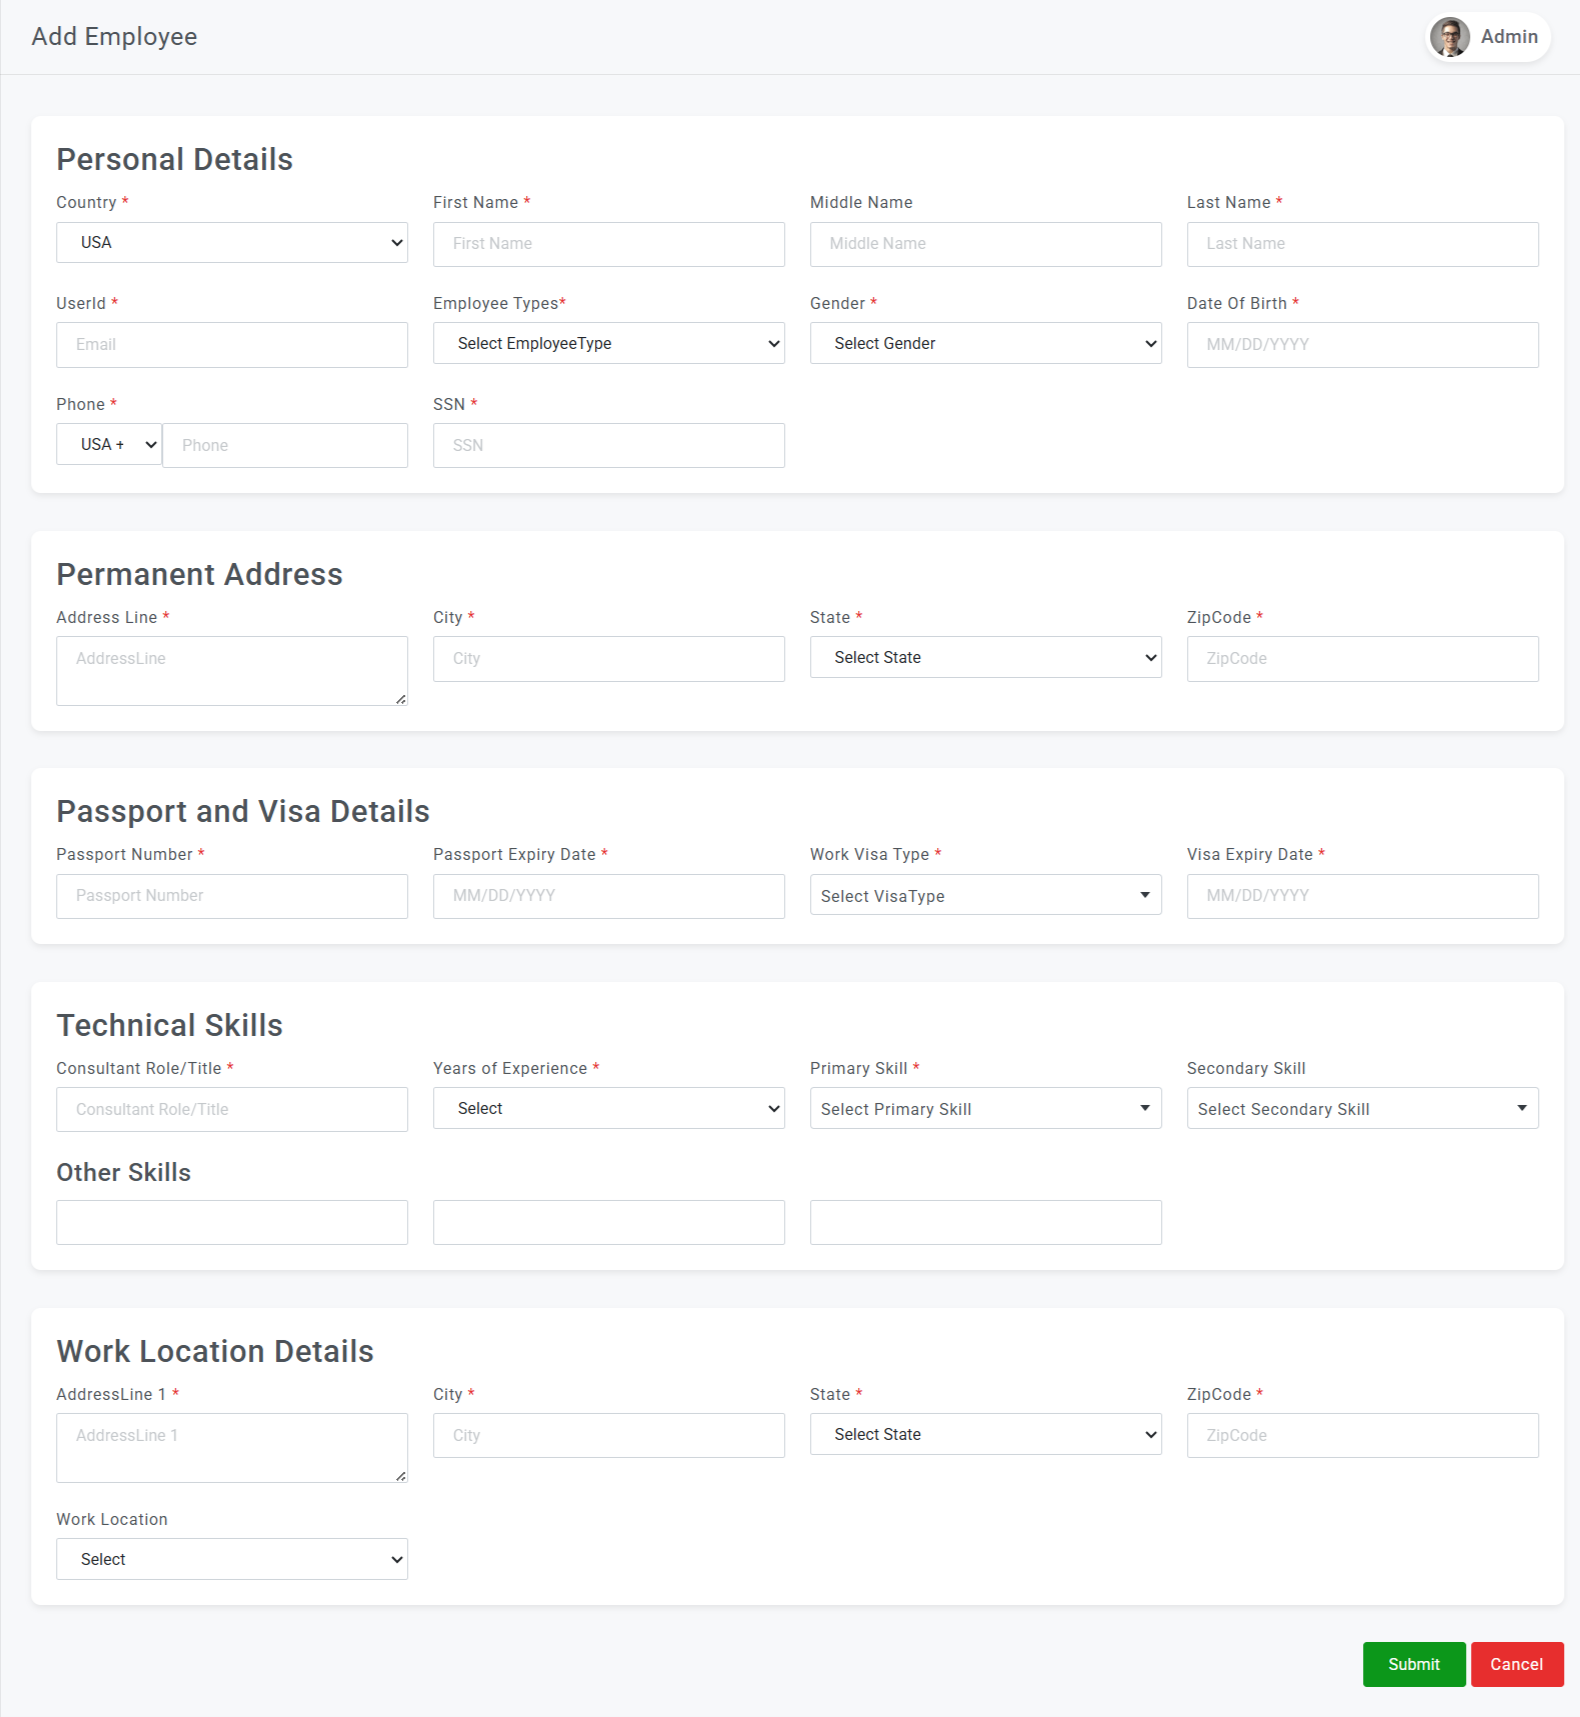
Task: Focus the First Name field
Action: click(608, 244)
